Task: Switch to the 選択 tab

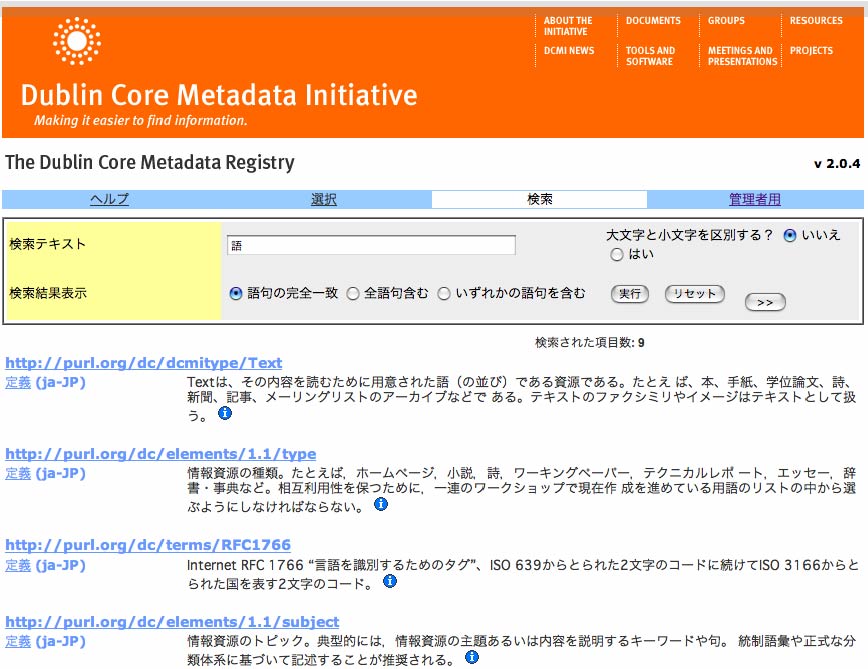Action: [x=324, y=200]
